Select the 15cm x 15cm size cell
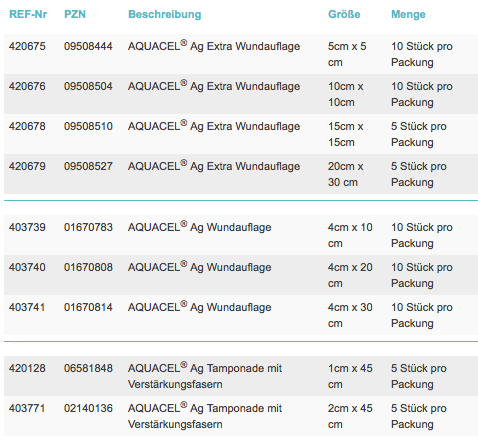This screenshot has width=478, height=448. point(345,134)
